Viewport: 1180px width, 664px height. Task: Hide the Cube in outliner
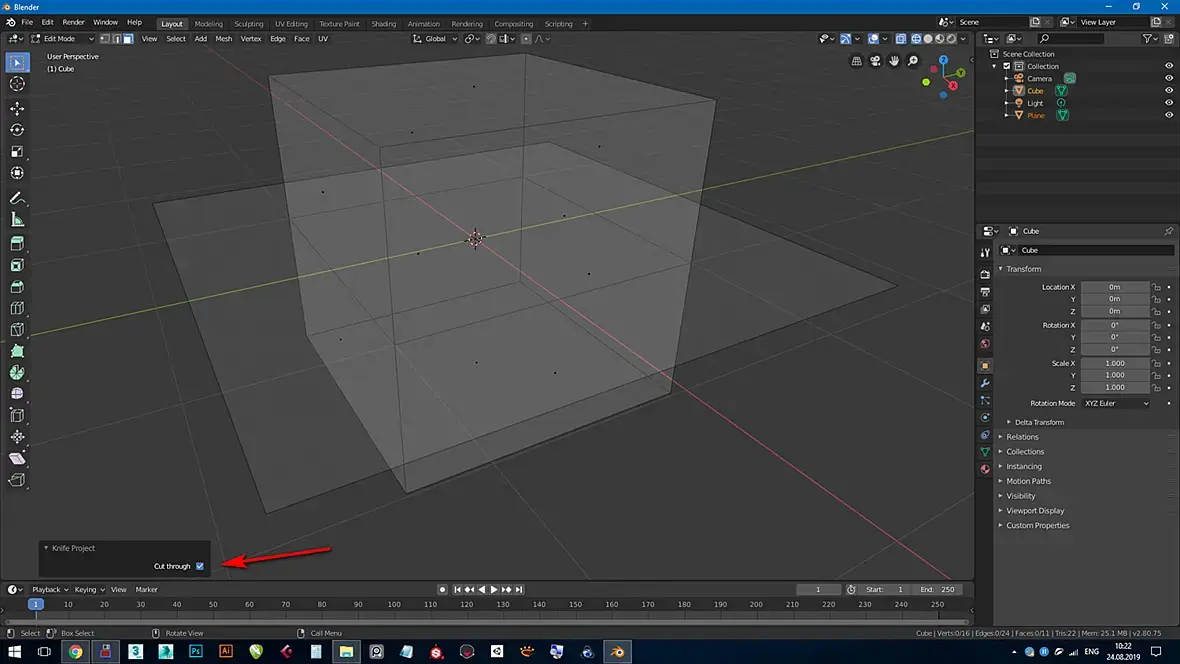[x=1168, y=91]
